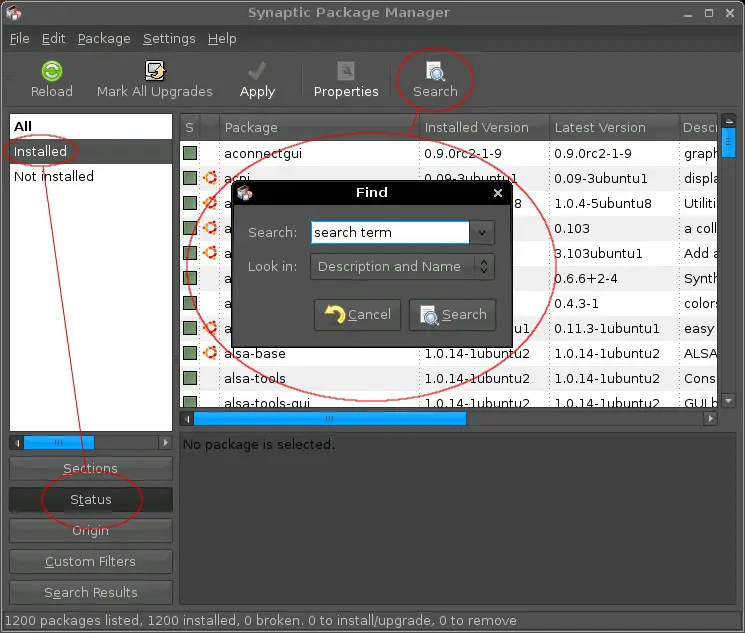Click the Custom Filters button
745x633 pixels.
(x=91, y=562)
